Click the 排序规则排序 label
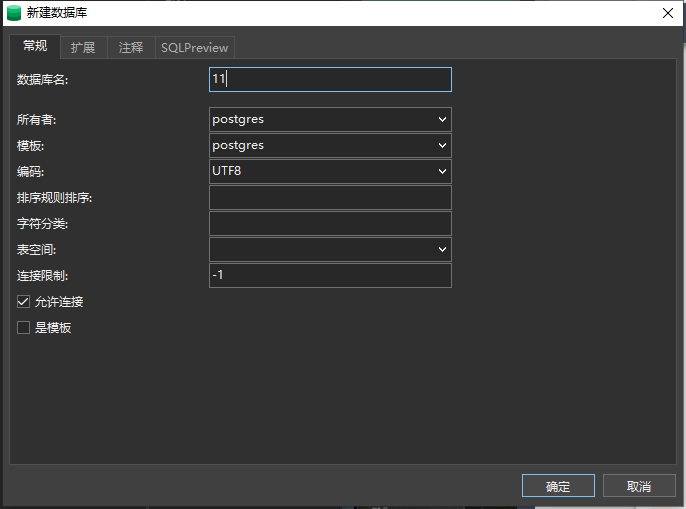 click(x=54, y=198)
